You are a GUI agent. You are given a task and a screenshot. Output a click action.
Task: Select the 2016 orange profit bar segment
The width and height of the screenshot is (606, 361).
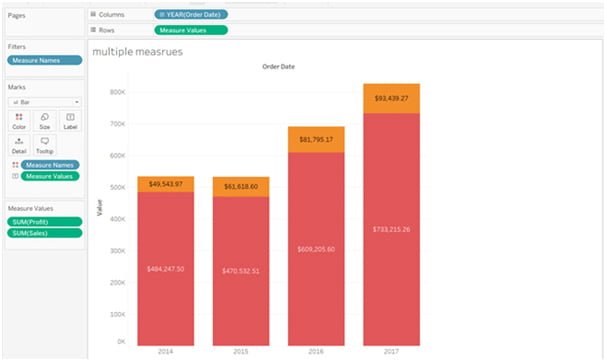(x=316, y=140)
